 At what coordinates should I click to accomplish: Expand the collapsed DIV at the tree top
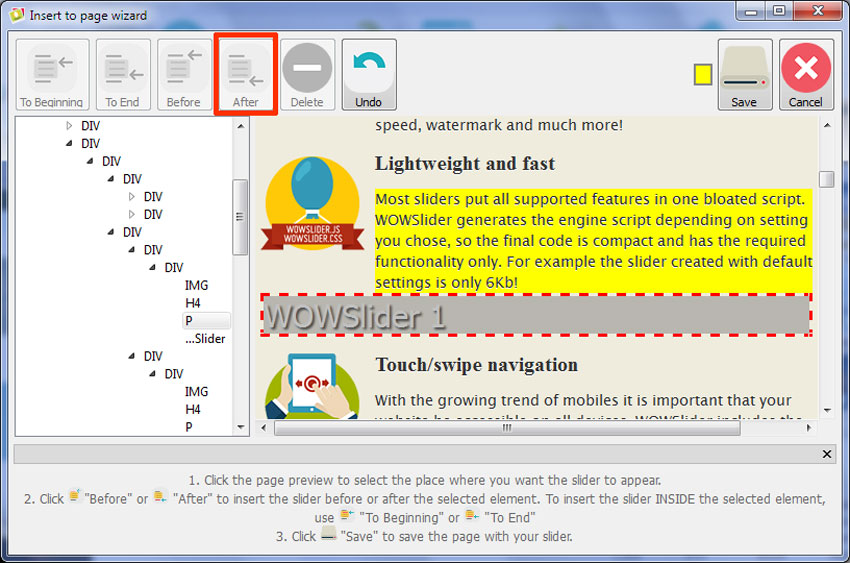click(69, 126)
